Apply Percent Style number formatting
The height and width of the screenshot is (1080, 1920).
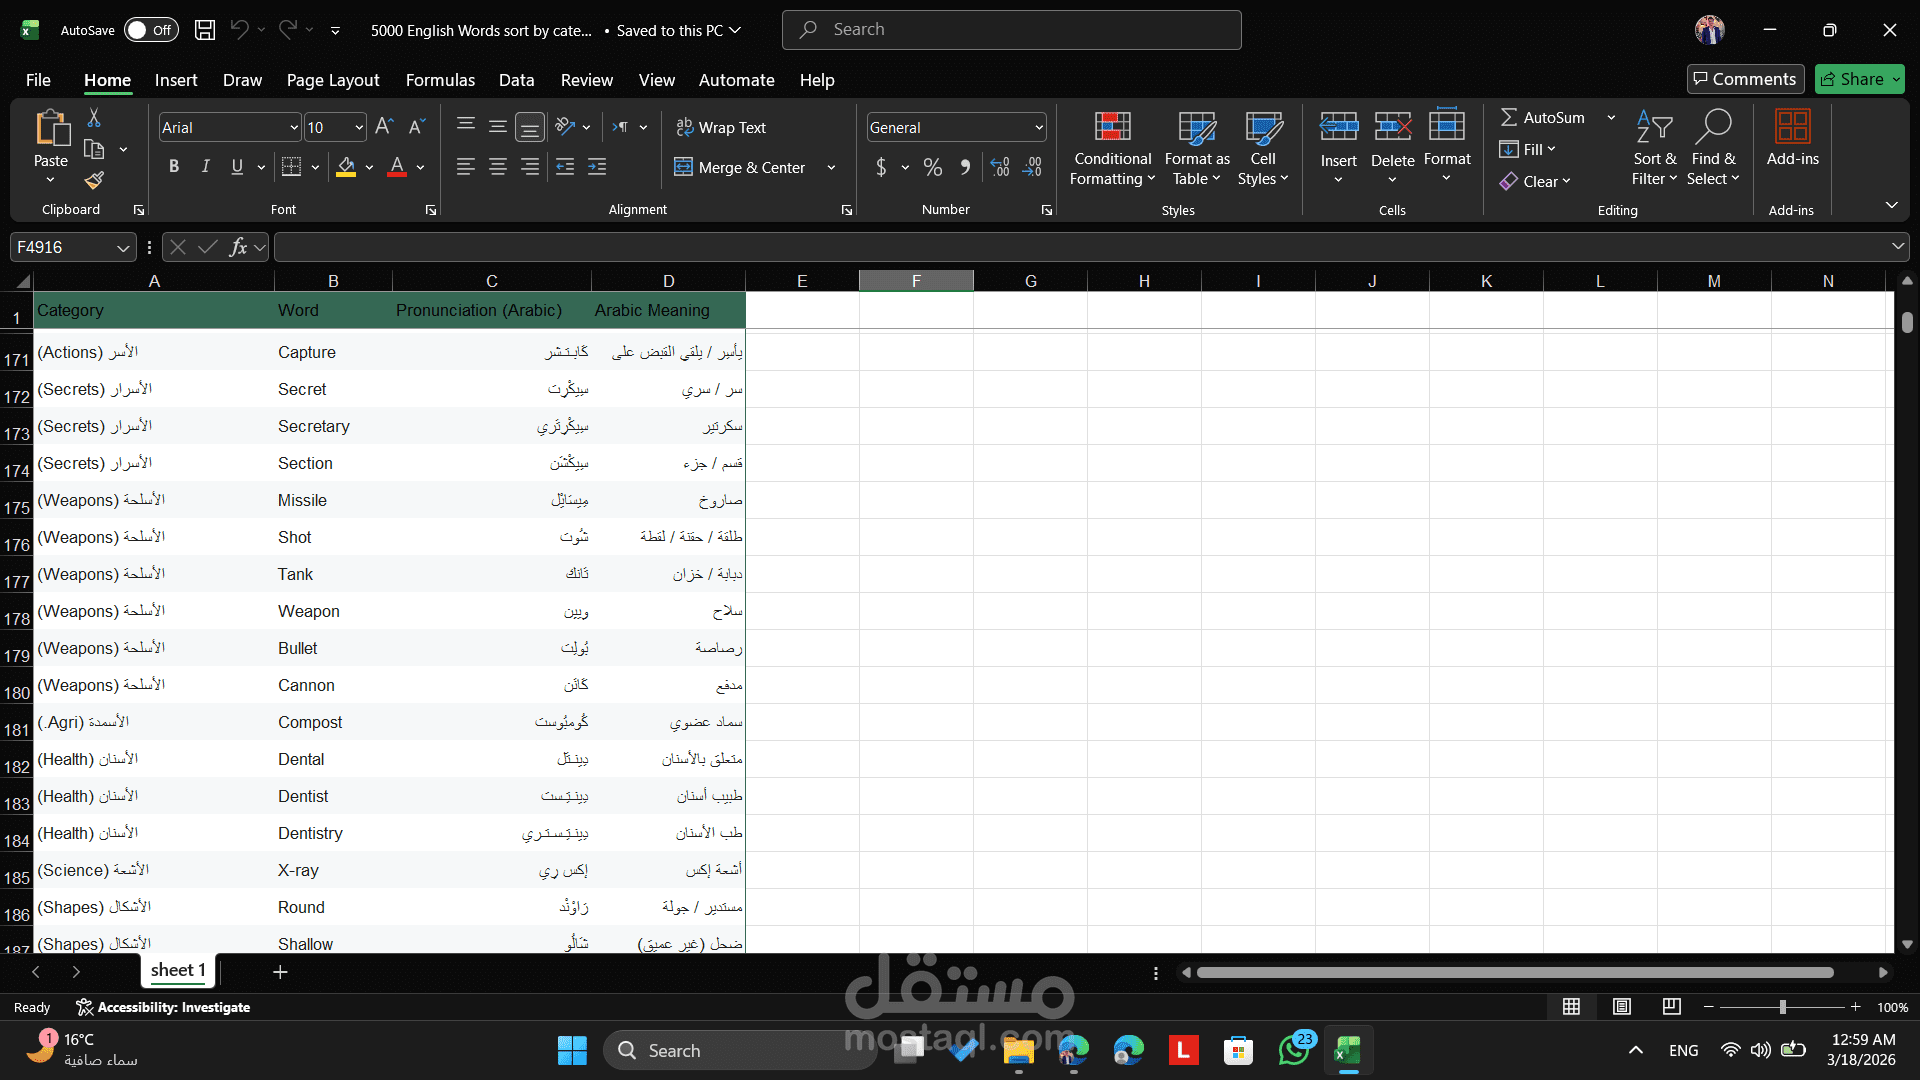pos(932,167)
